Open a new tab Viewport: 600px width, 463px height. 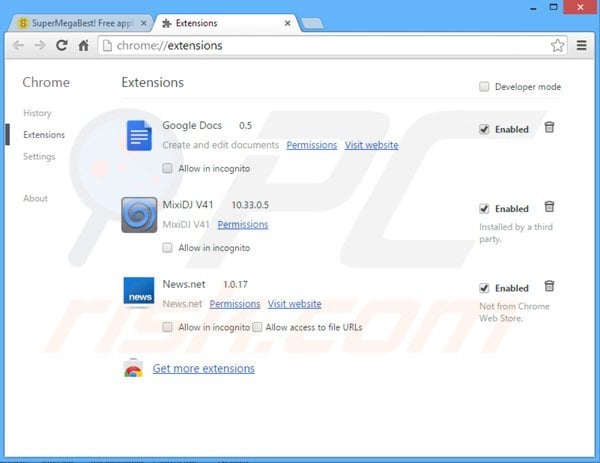[x=313, y=24]
